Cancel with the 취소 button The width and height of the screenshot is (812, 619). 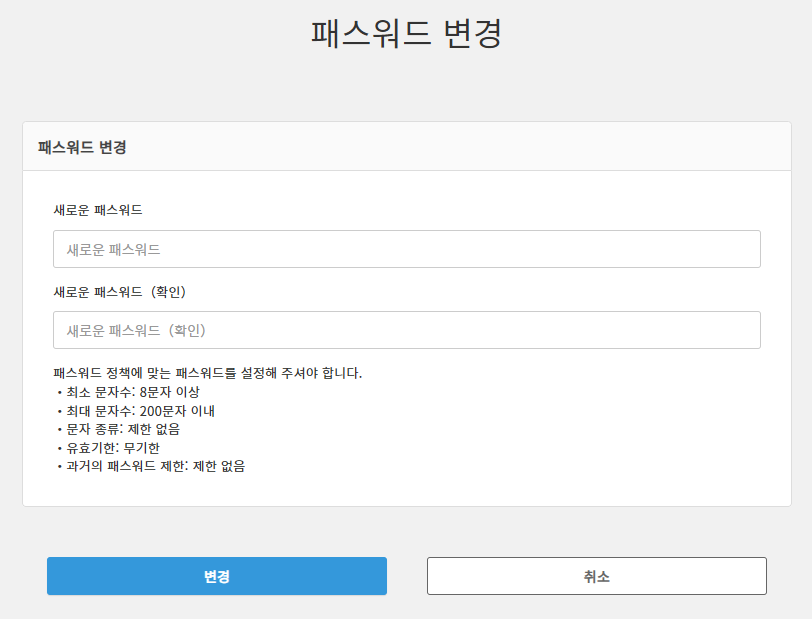(596, 576)
